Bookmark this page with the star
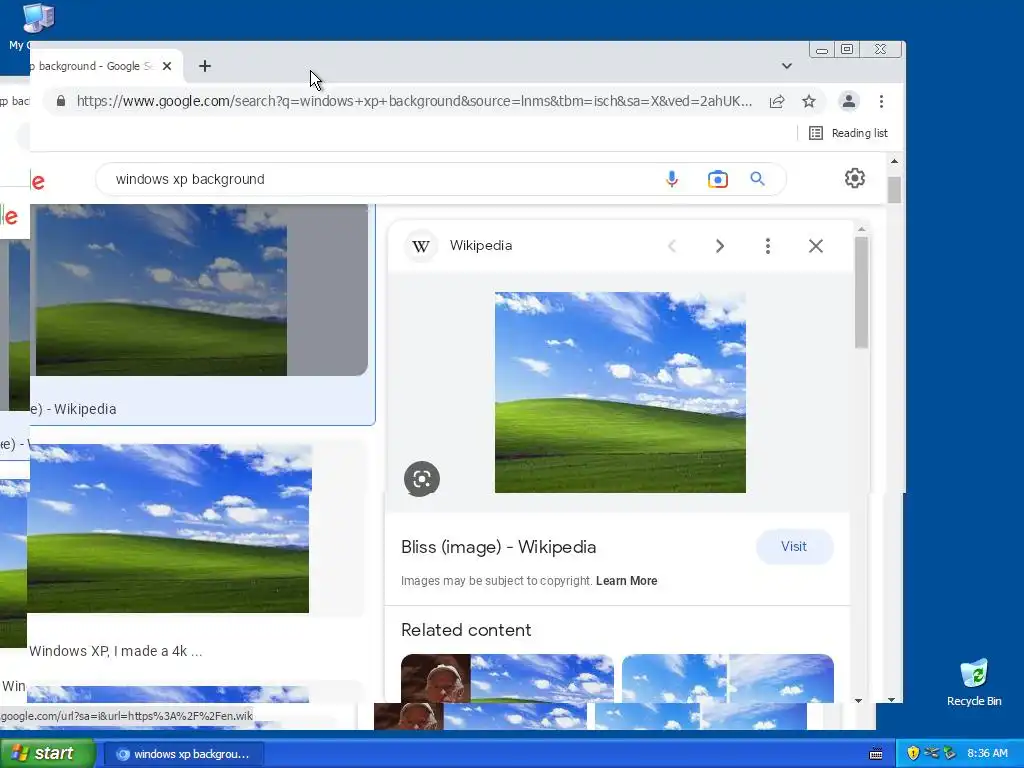Image resolution: width=1024 pixels, height=768 pixels. click(808, 101)
